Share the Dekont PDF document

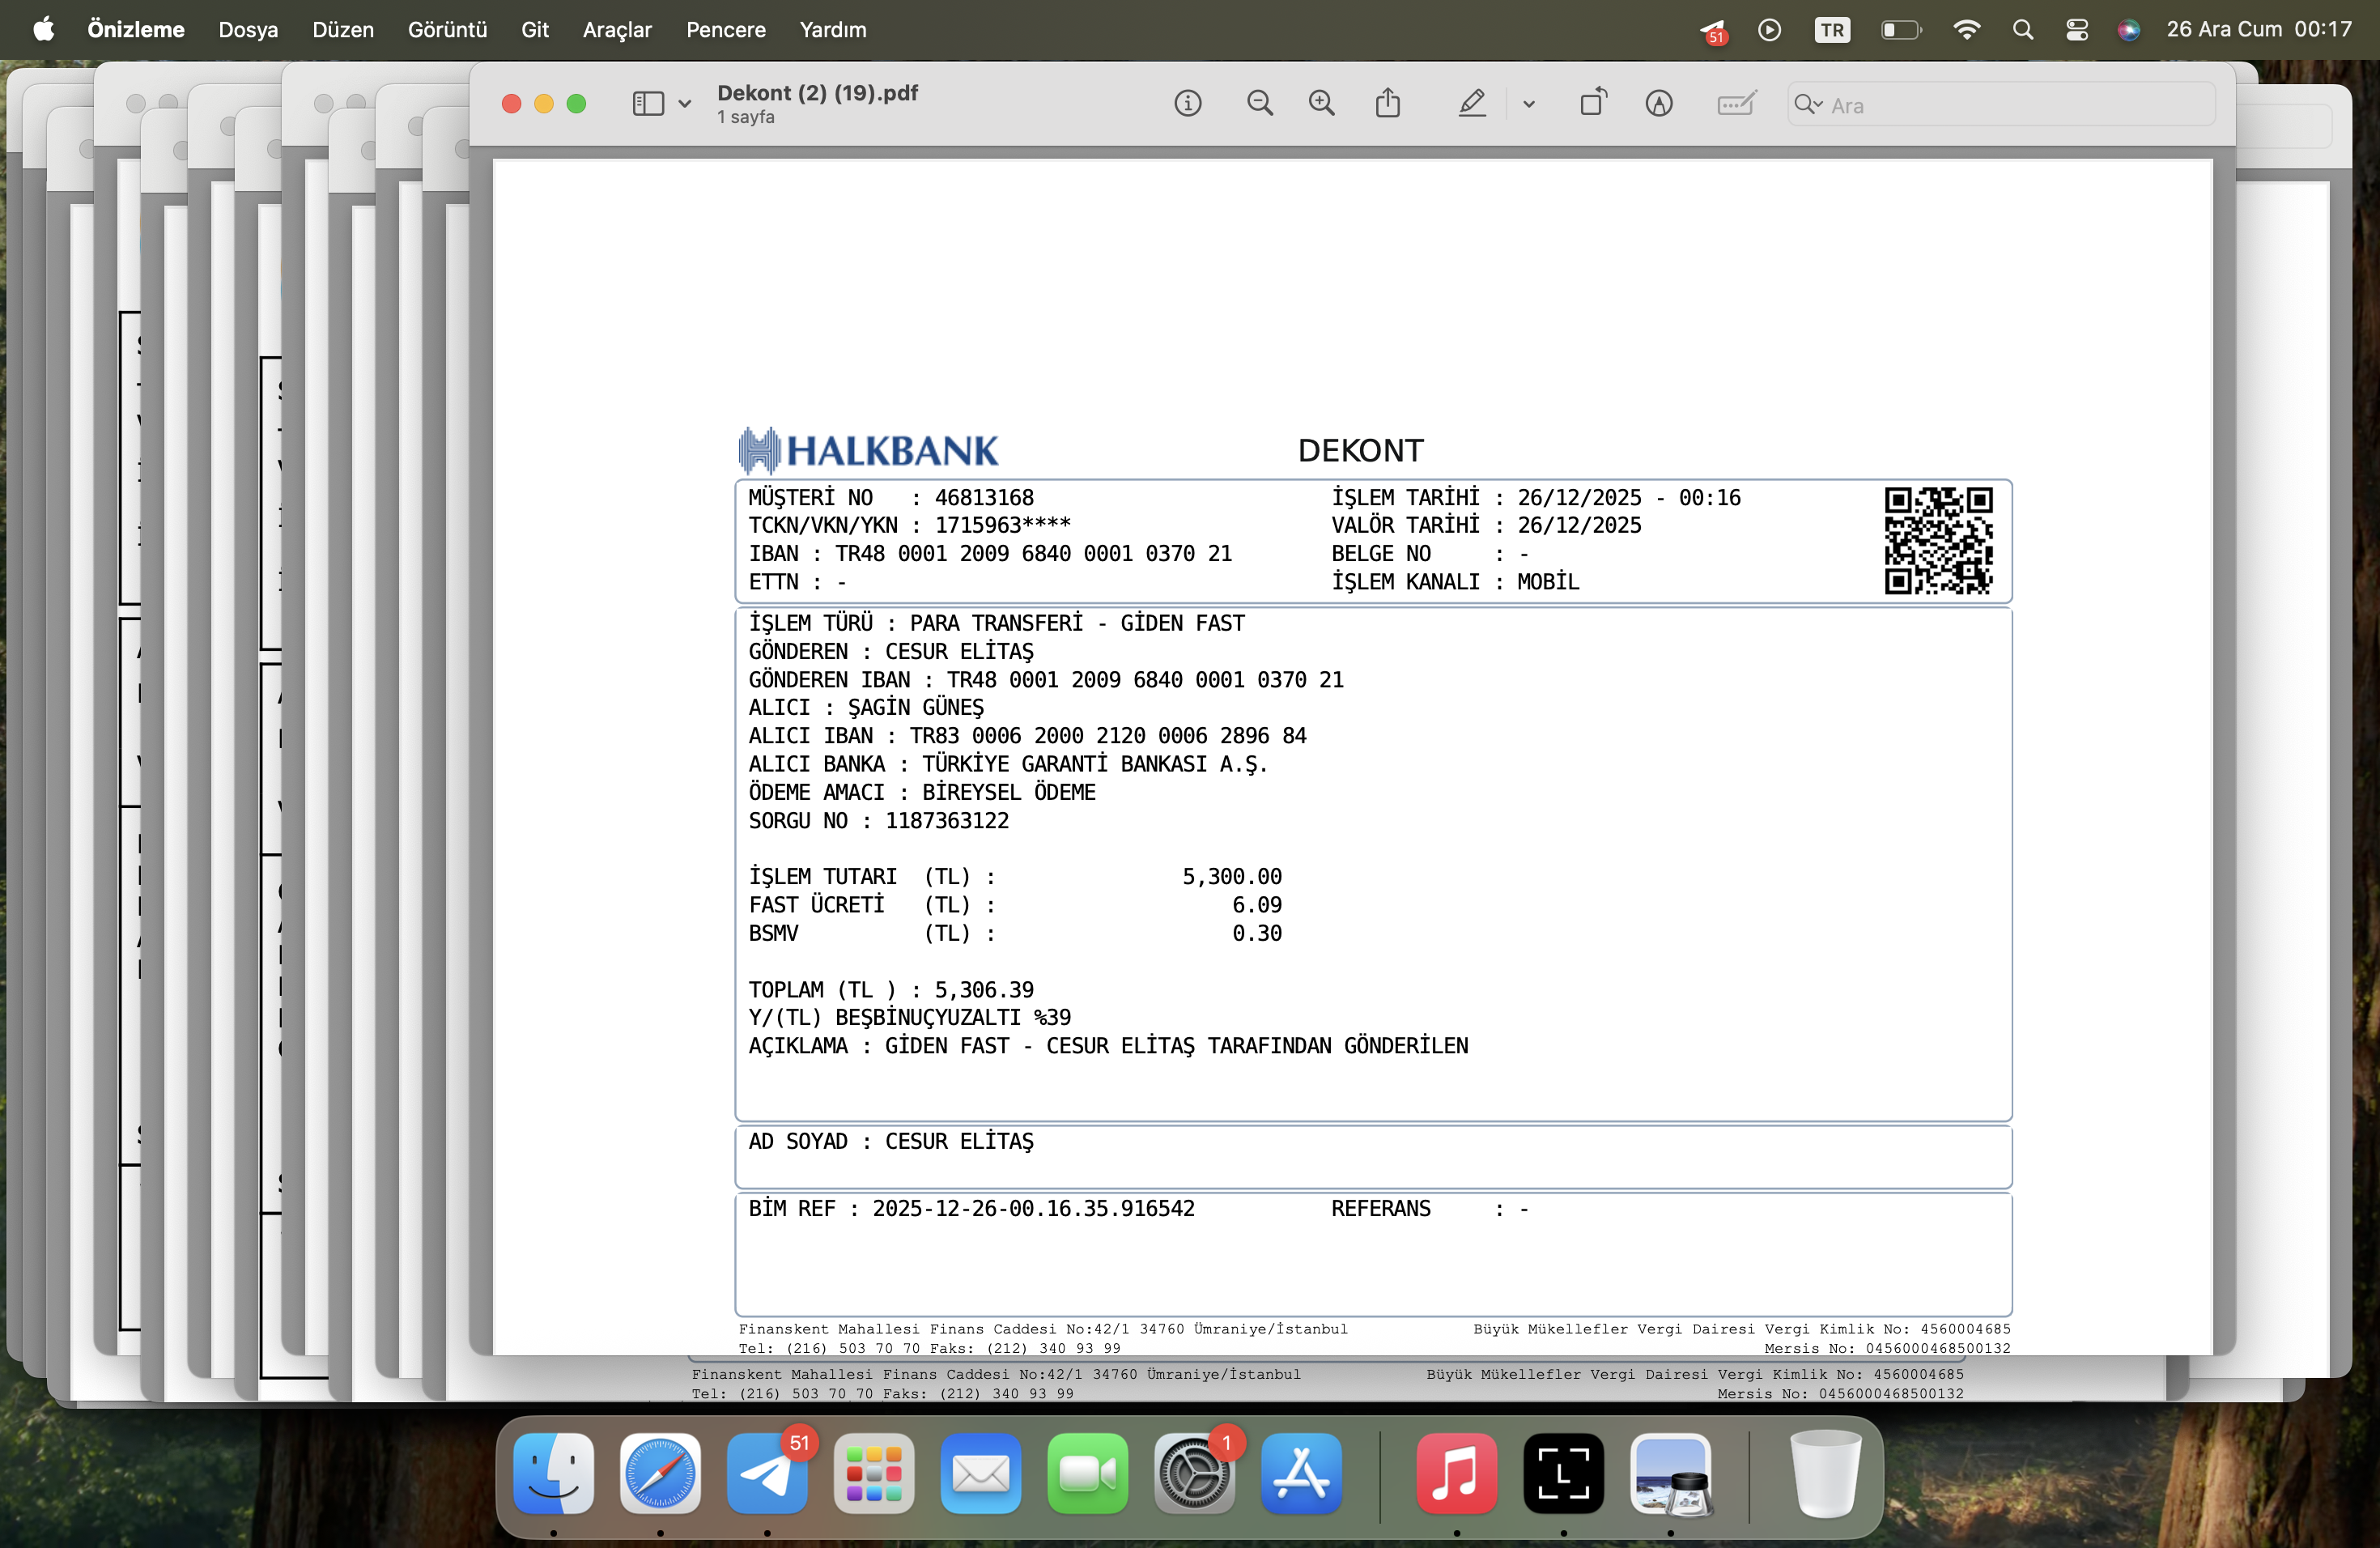[1387, 103]
